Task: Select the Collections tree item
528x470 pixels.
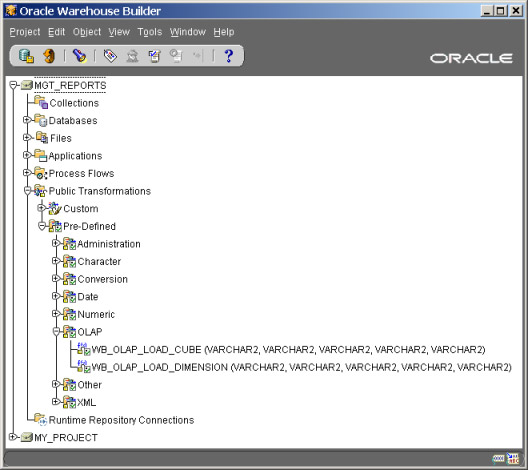Action: 74,103
